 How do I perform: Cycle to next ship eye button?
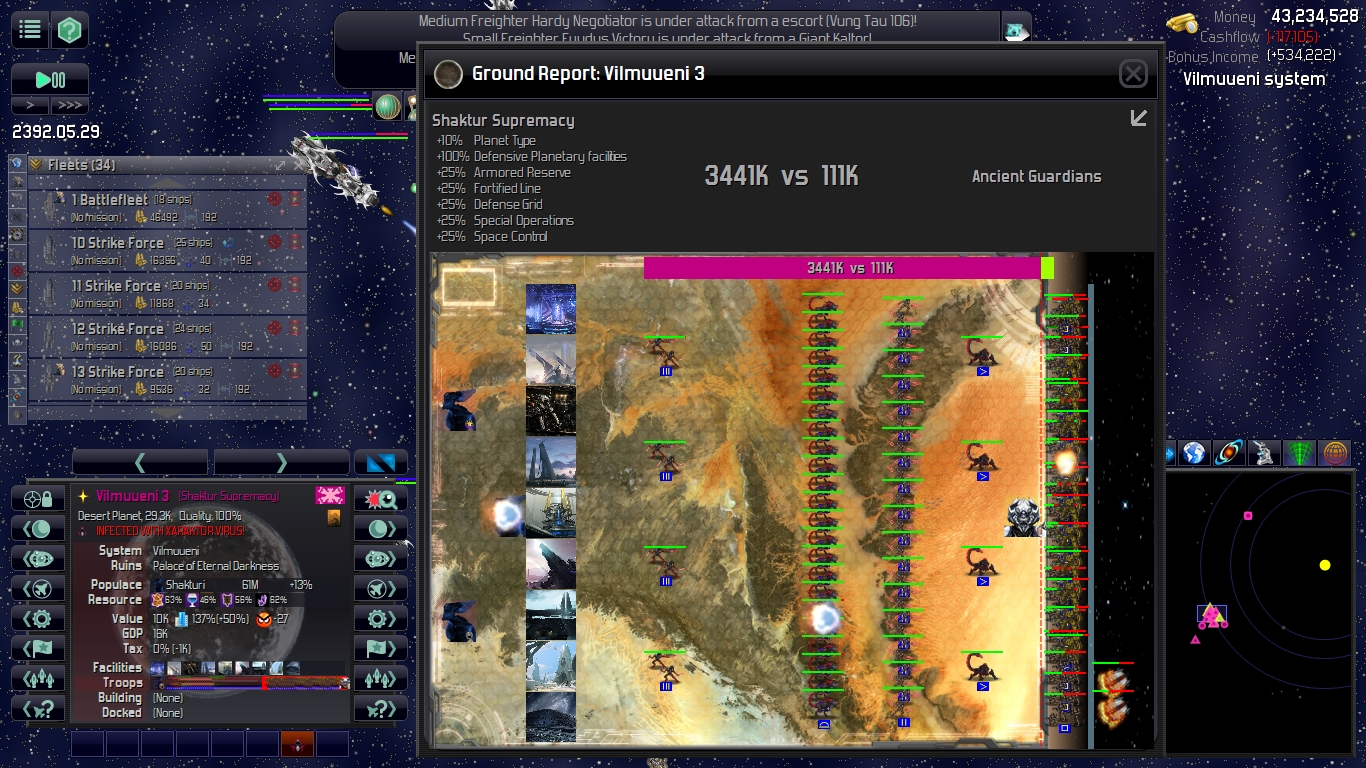click(381, 559)
